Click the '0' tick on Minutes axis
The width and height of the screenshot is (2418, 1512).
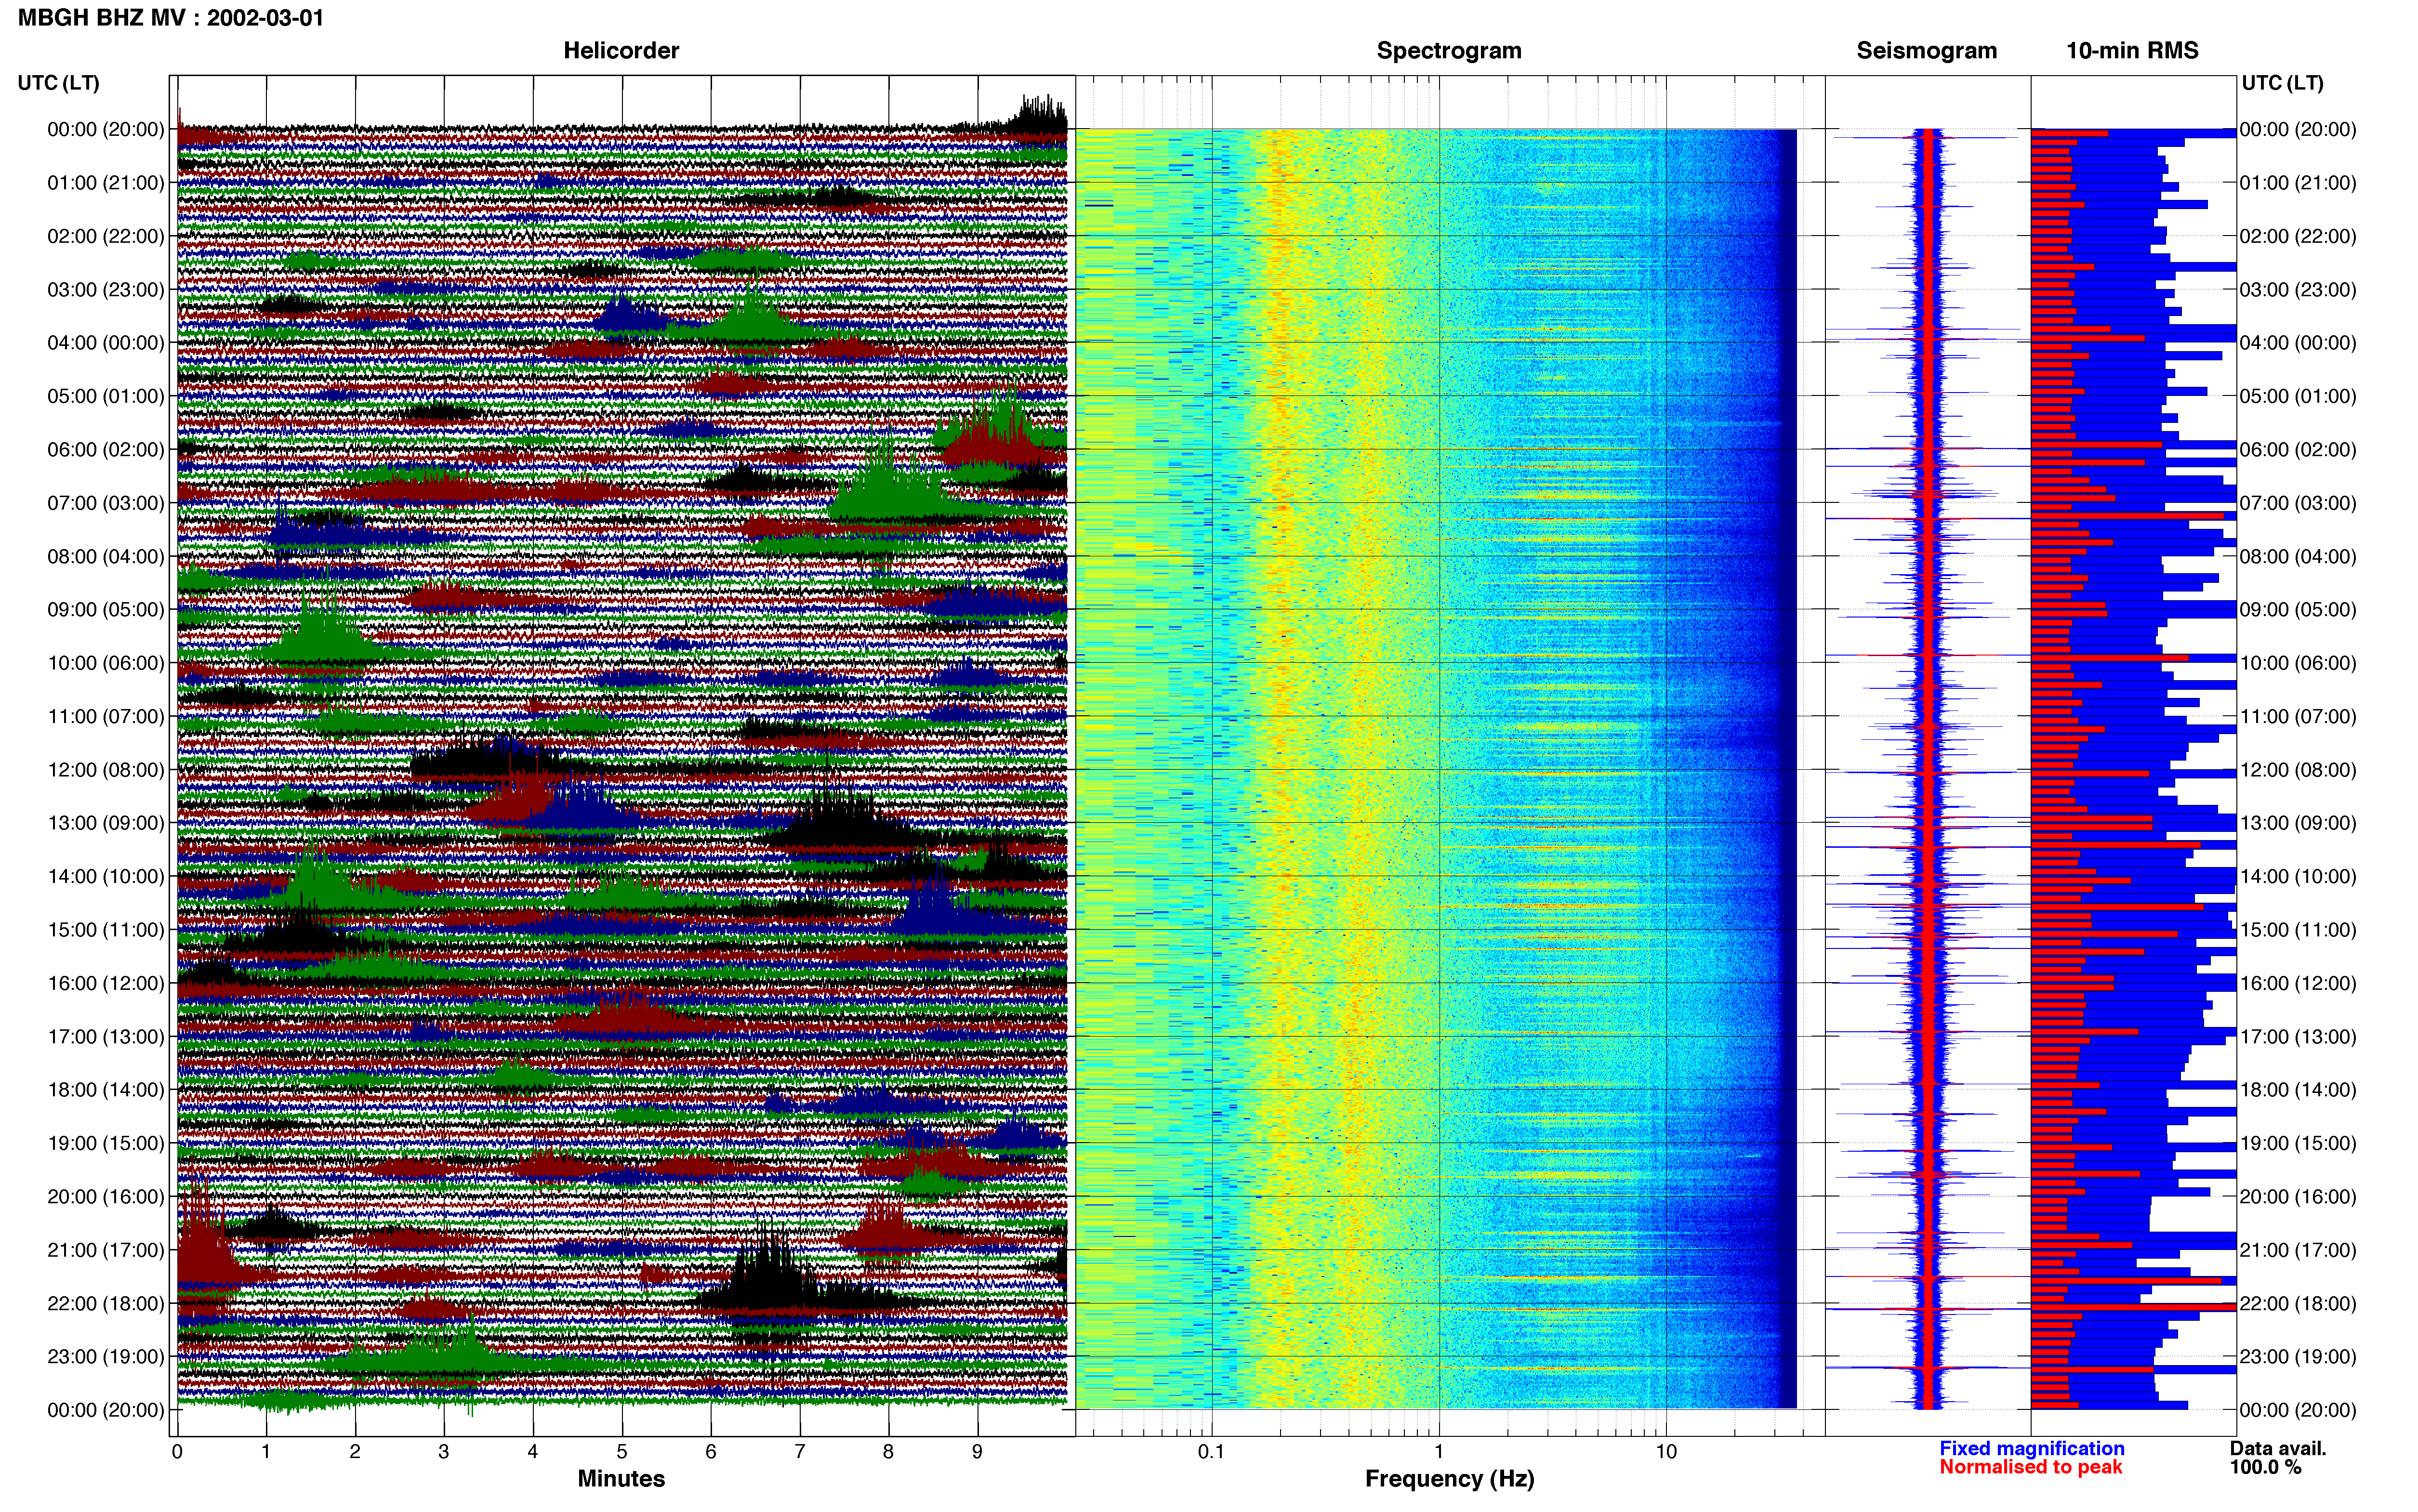click(177, 1452)
